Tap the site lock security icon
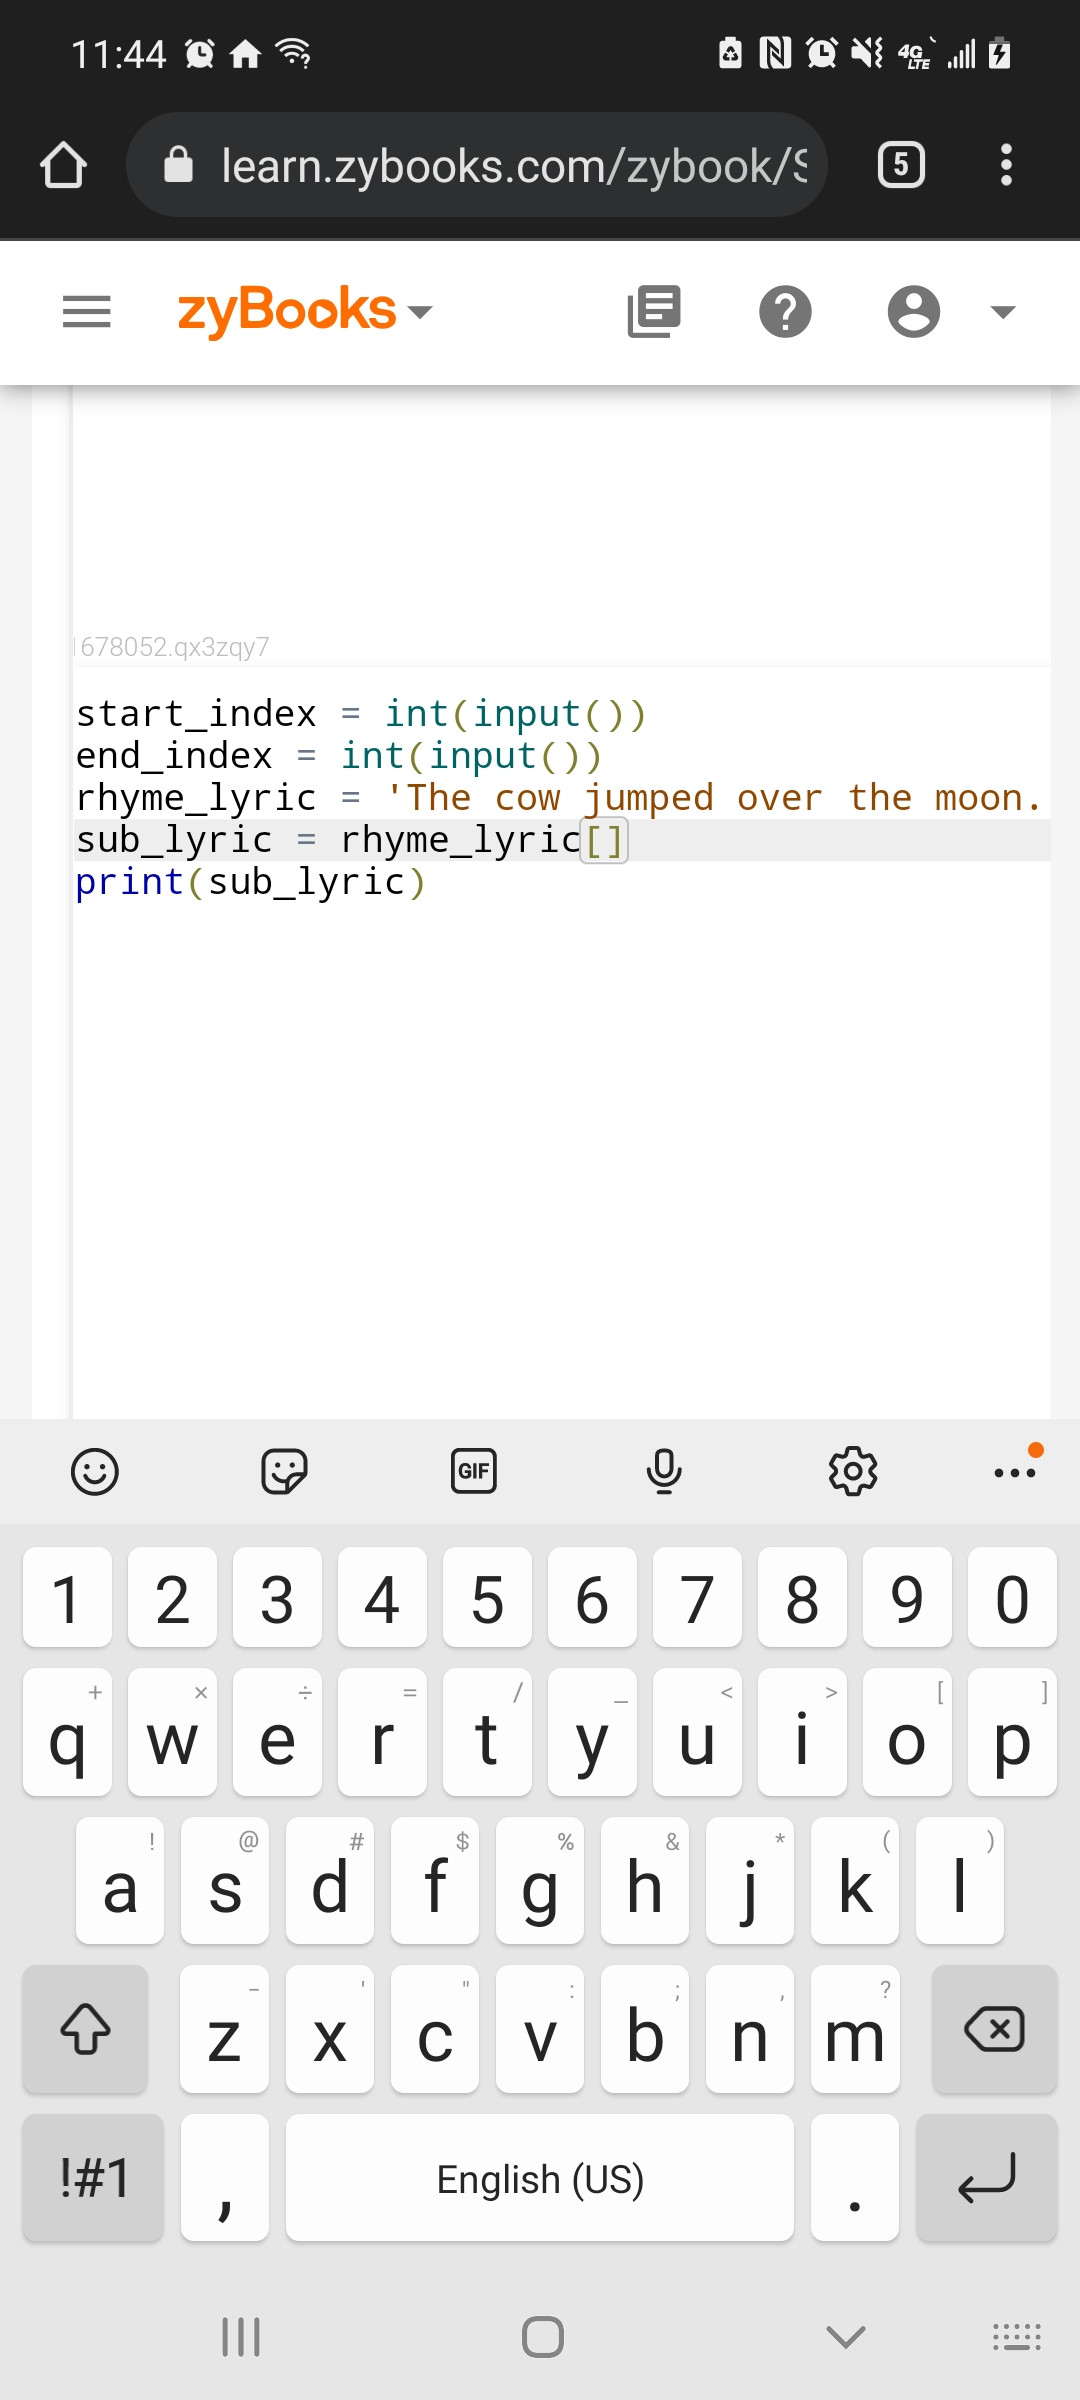 [x=178, y=164]
